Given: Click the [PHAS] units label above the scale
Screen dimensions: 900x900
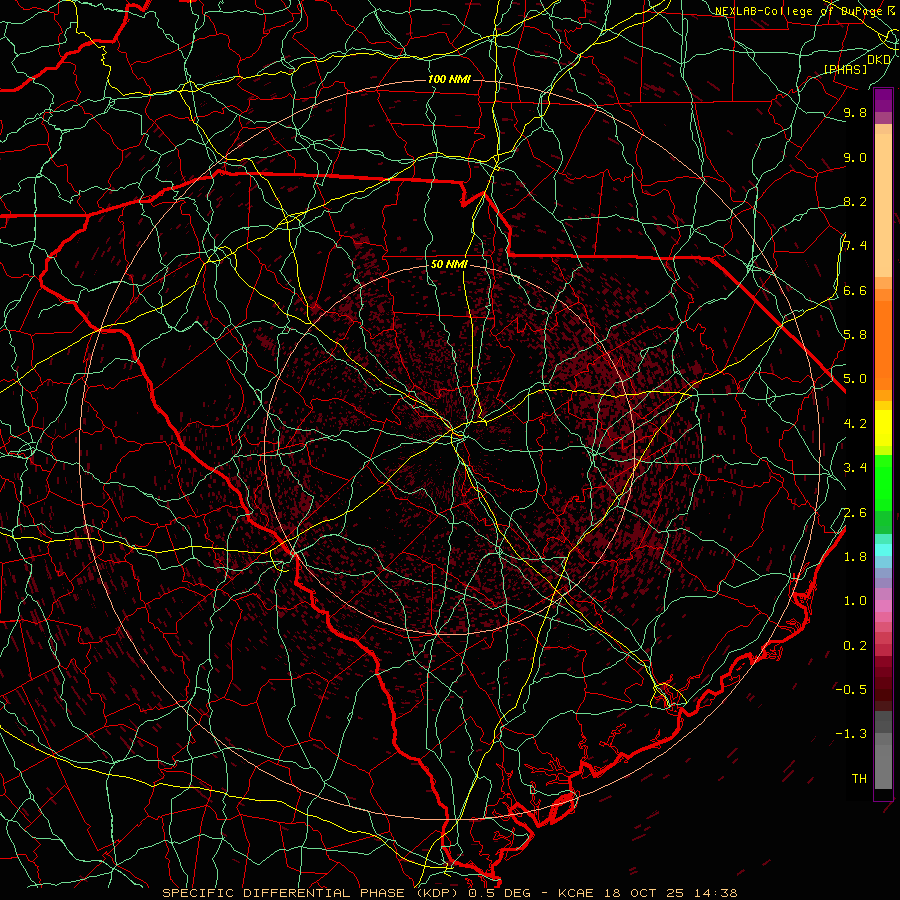Looking at the screenshot, I should pyautogui.click(x=845, y=69).
